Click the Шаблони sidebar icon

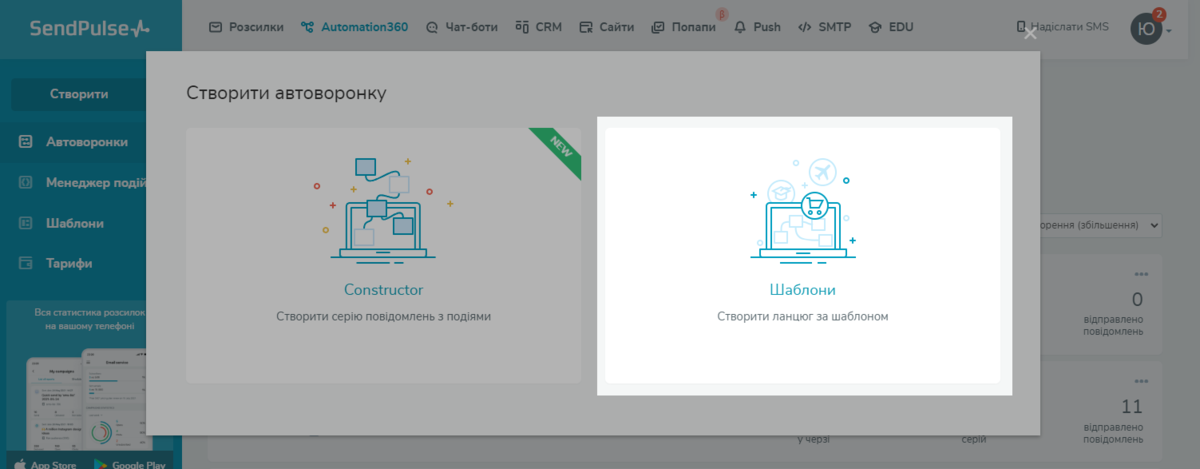coord(27,223)
